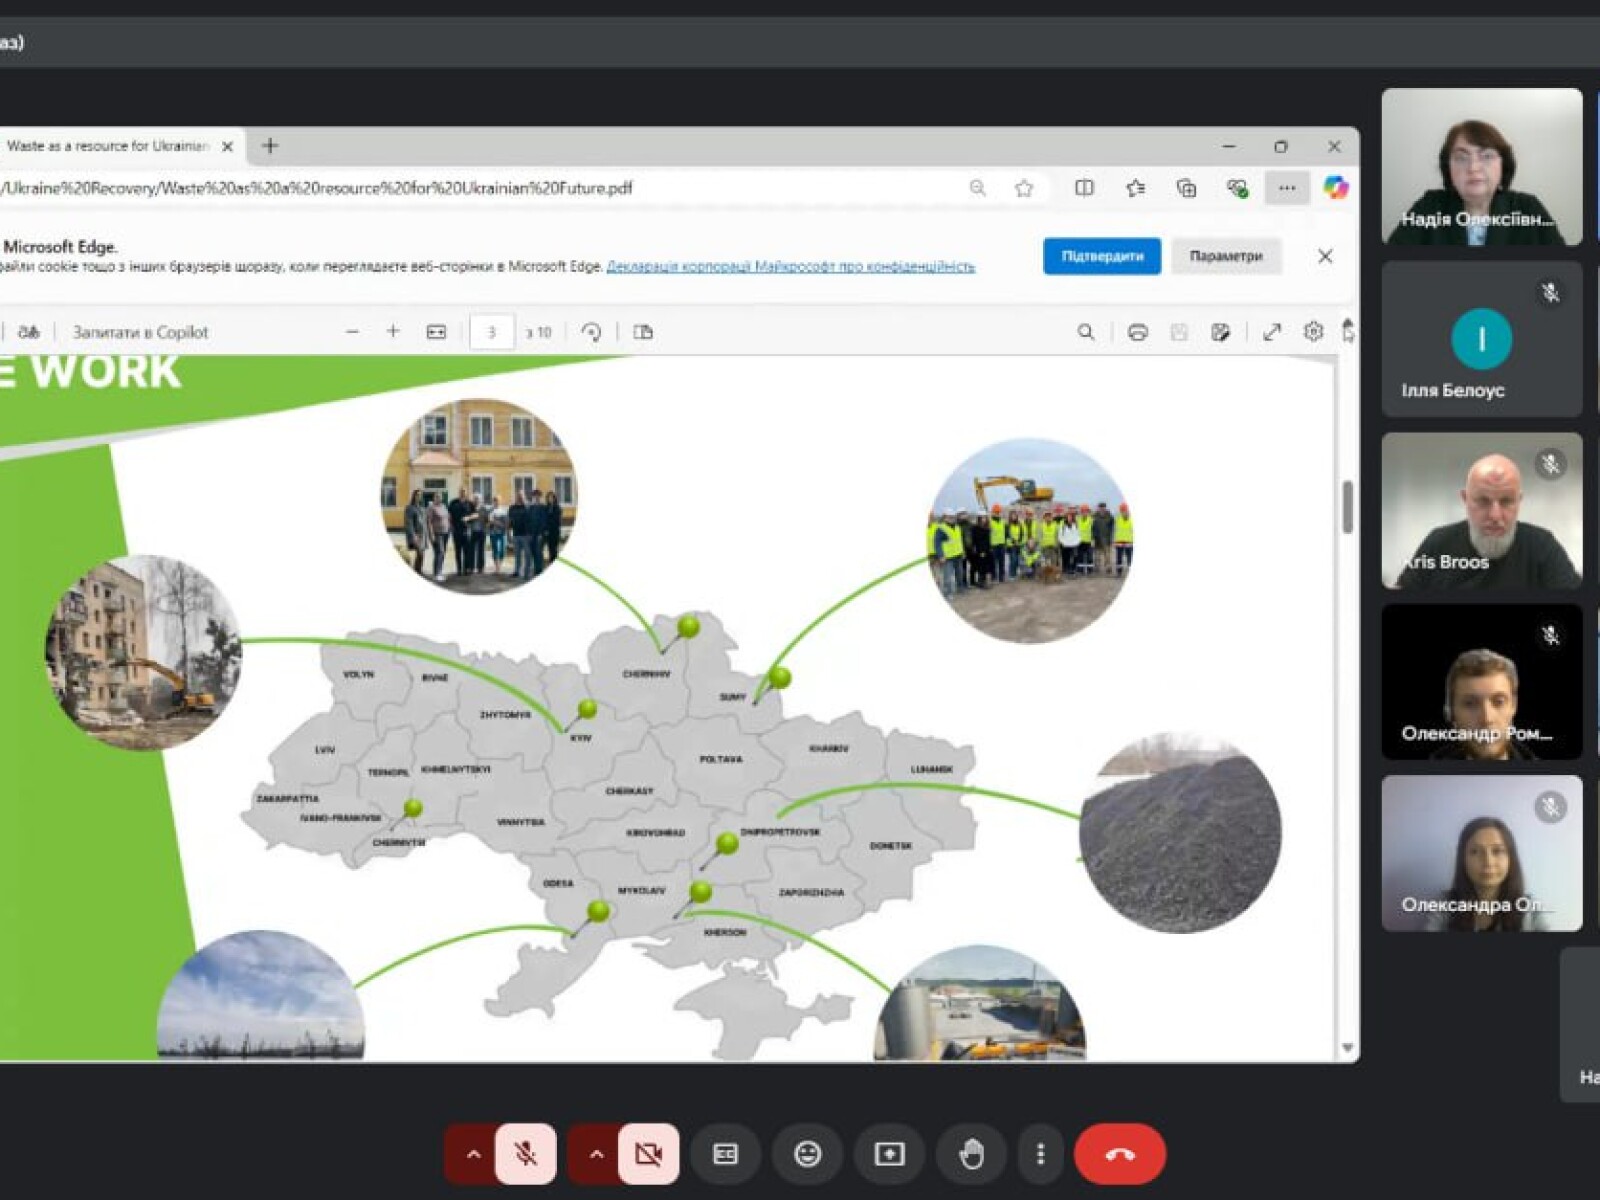Select the Kris Broos video tile
This screenshot has height=1200, width=1600.
1482,511
